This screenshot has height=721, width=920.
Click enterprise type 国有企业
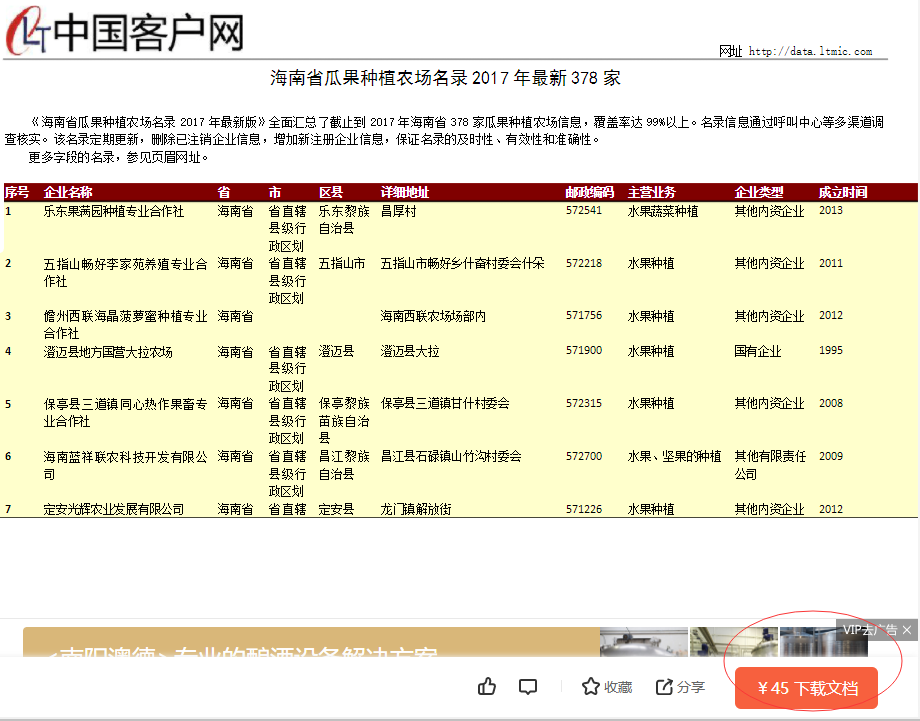coord(757,351)
